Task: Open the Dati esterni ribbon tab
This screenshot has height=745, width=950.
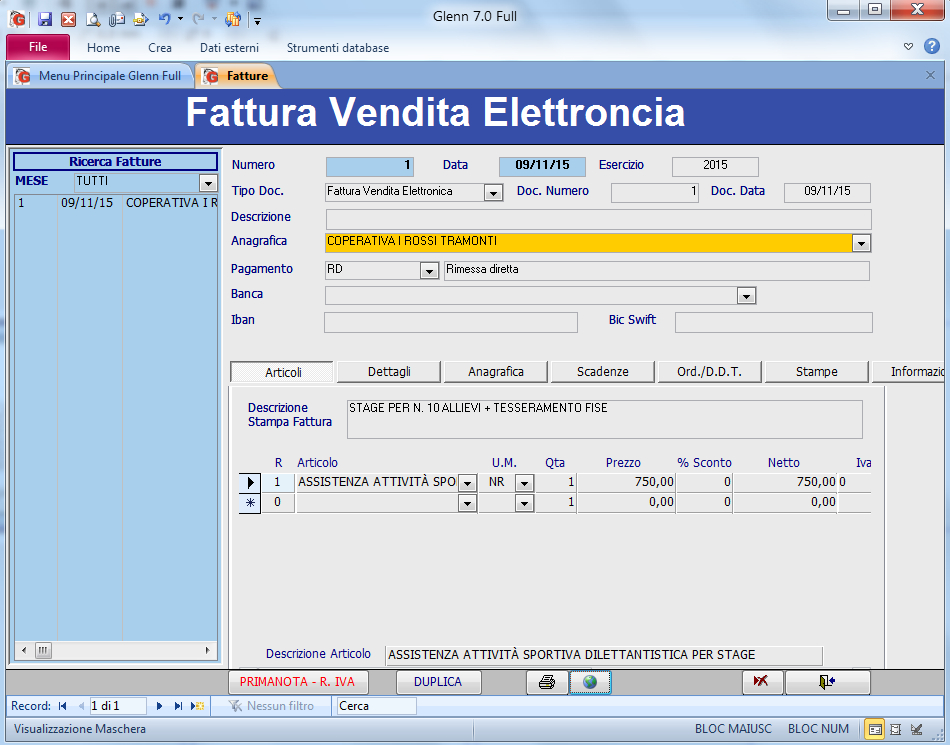Action: [x=230, y=47]
